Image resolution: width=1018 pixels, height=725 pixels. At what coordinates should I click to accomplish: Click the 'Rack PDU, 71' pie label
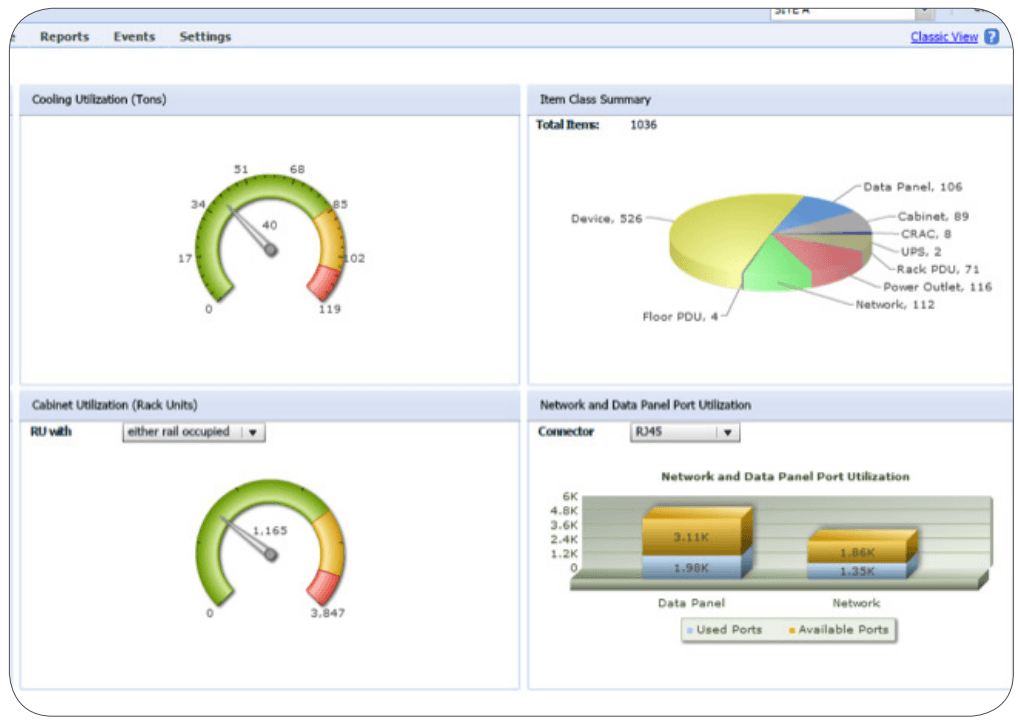[x=937, y=269]
